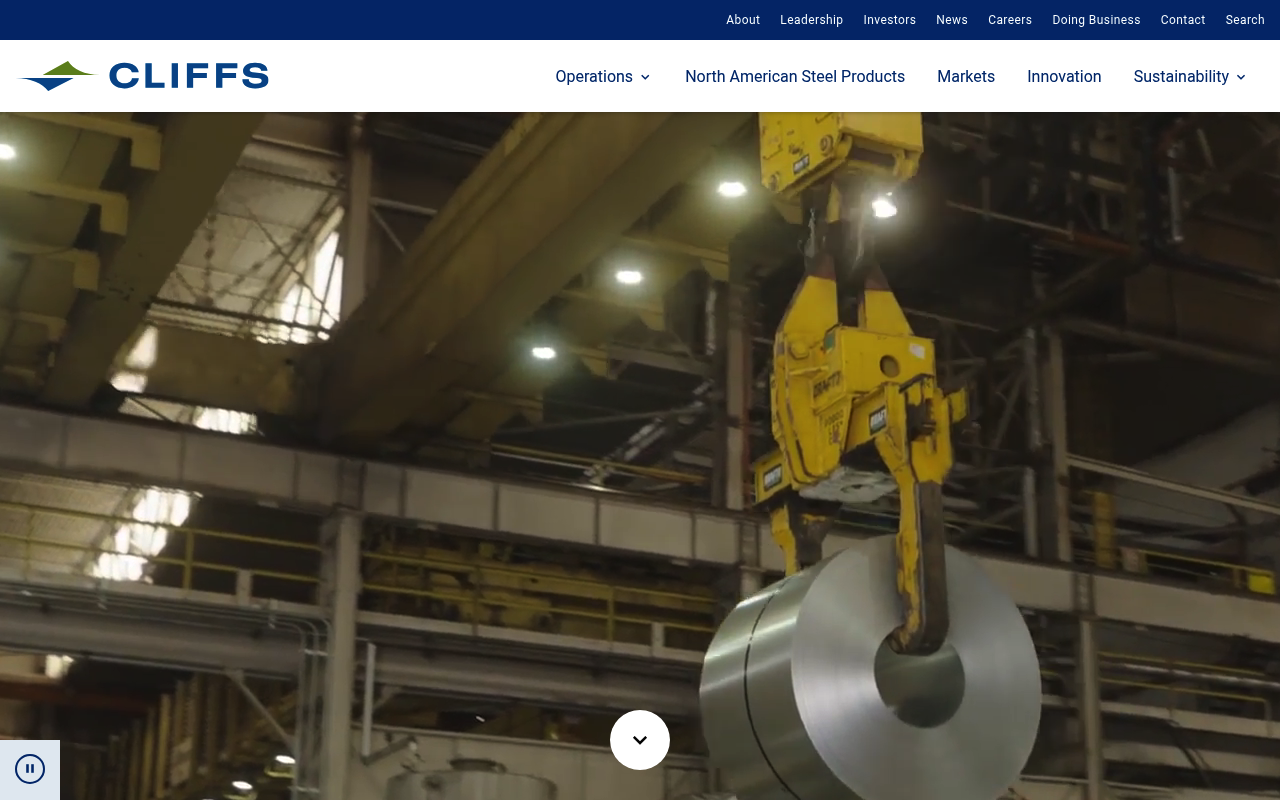This screenshot has height=800, width=1280.
Task: Open the Sustainability menu label
Action: pos(1181,77)
